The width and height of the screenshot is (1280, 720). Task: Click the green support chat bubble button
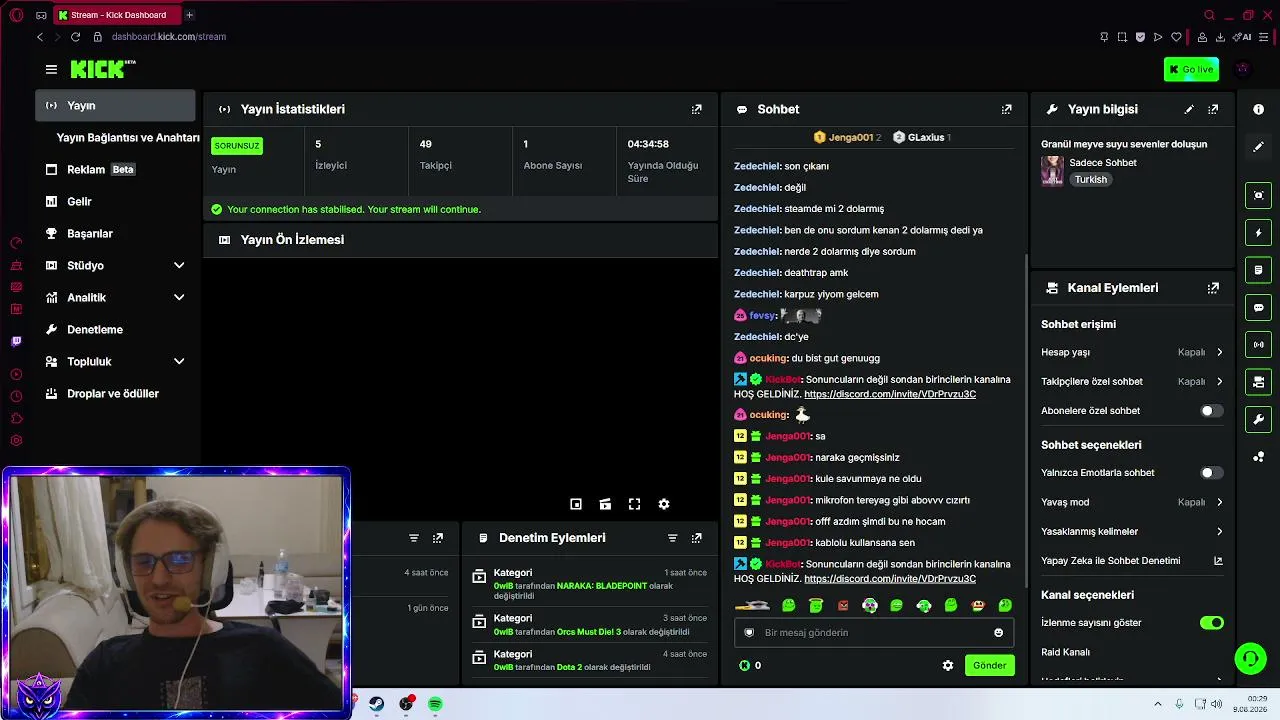[x=1250, y=658]
